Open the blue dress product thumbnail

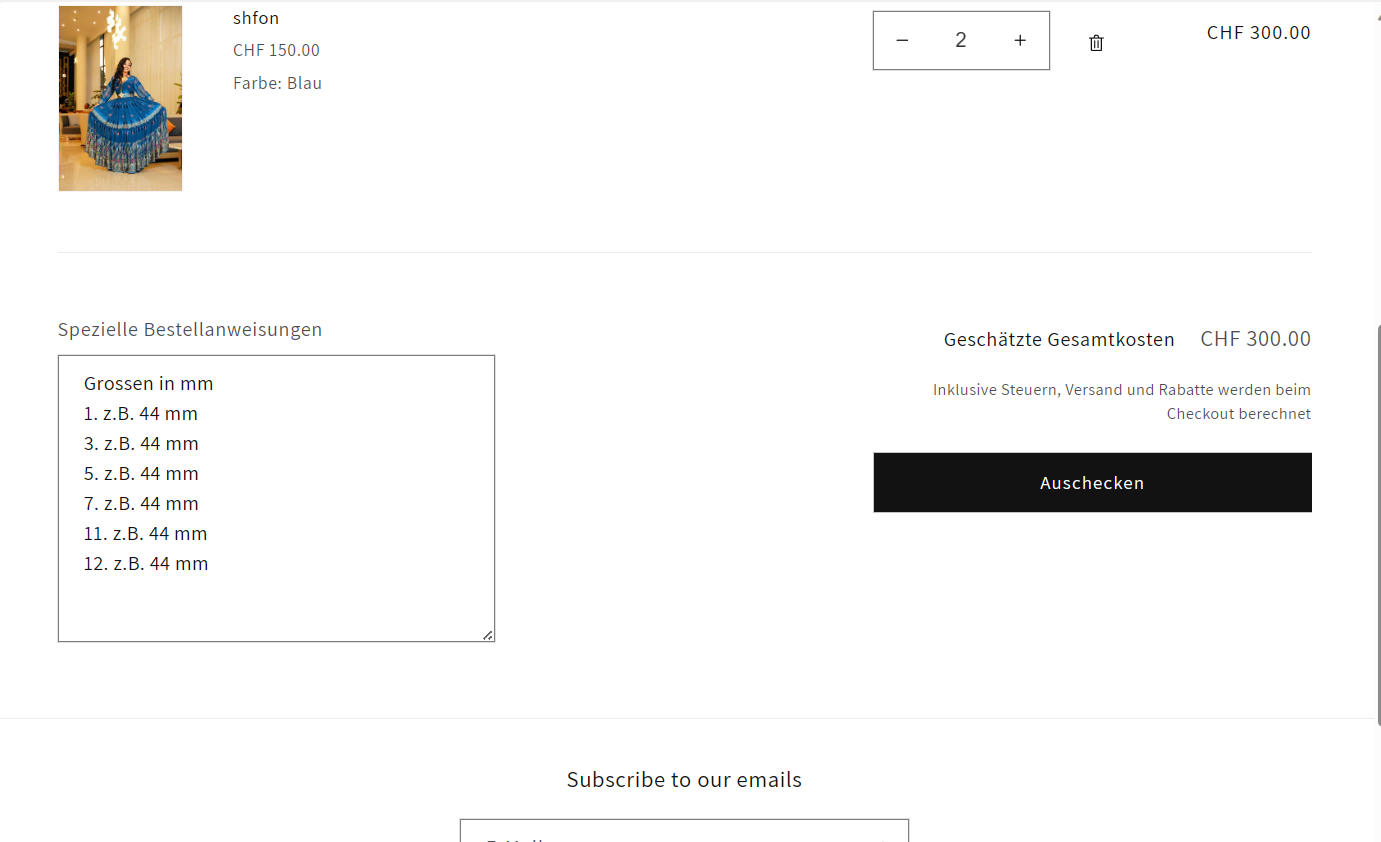pyautogui.click(x=120, y=98)
